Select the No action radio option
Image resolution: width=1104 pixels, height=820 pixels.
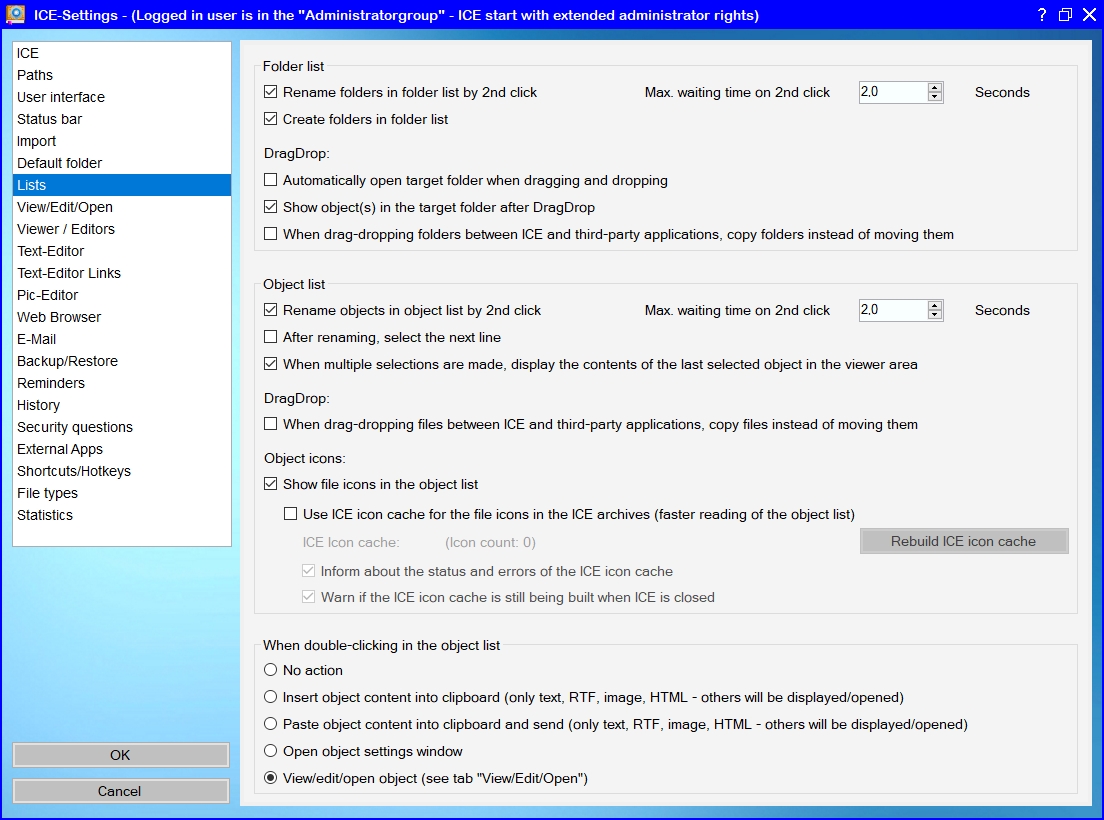(271, 670)
